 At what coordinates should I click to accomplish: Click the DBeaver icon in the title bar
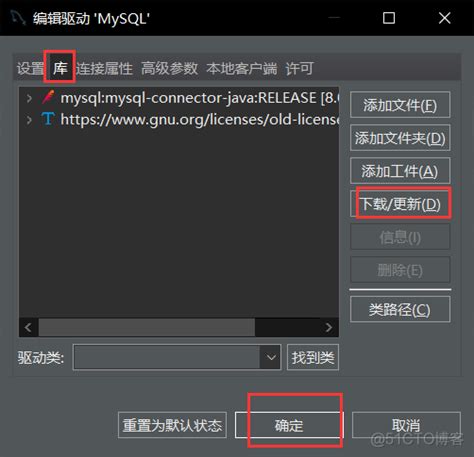(17, 18)
